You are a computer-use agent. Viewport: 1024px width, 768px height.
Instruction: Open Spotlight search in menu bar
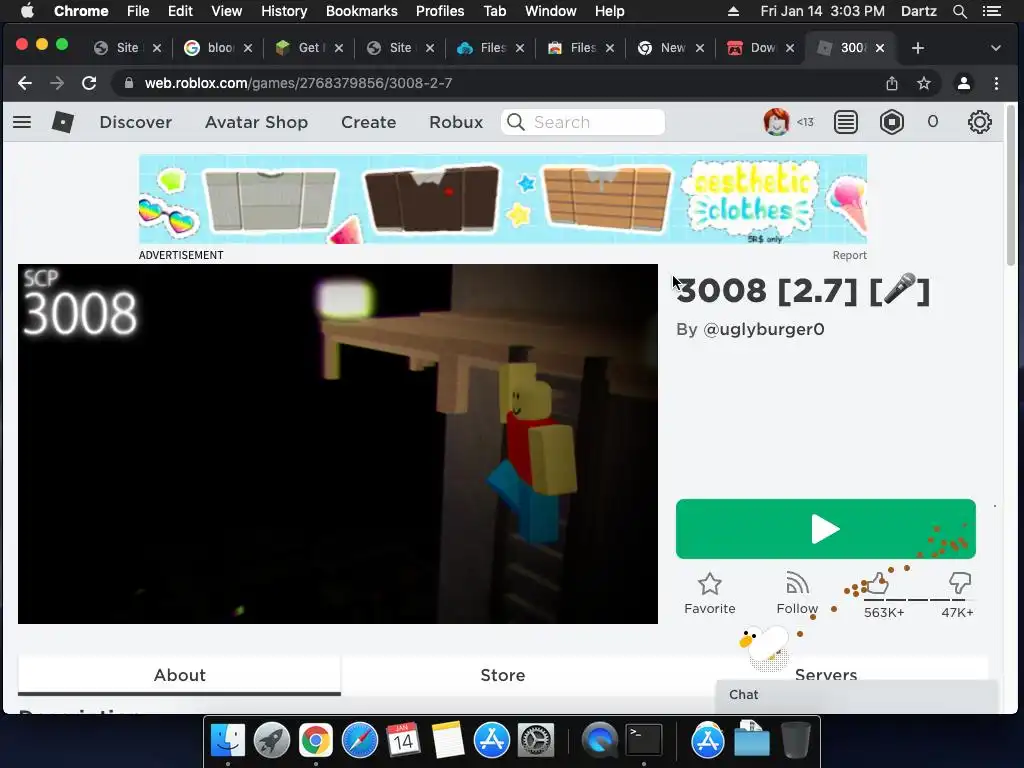(x=959, y=11)
